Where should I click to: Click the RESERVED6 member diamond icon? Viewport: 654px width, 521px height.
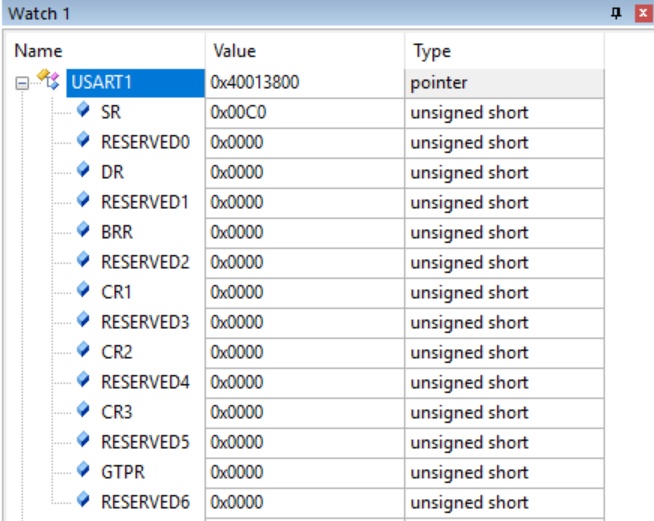coord(83,500)
